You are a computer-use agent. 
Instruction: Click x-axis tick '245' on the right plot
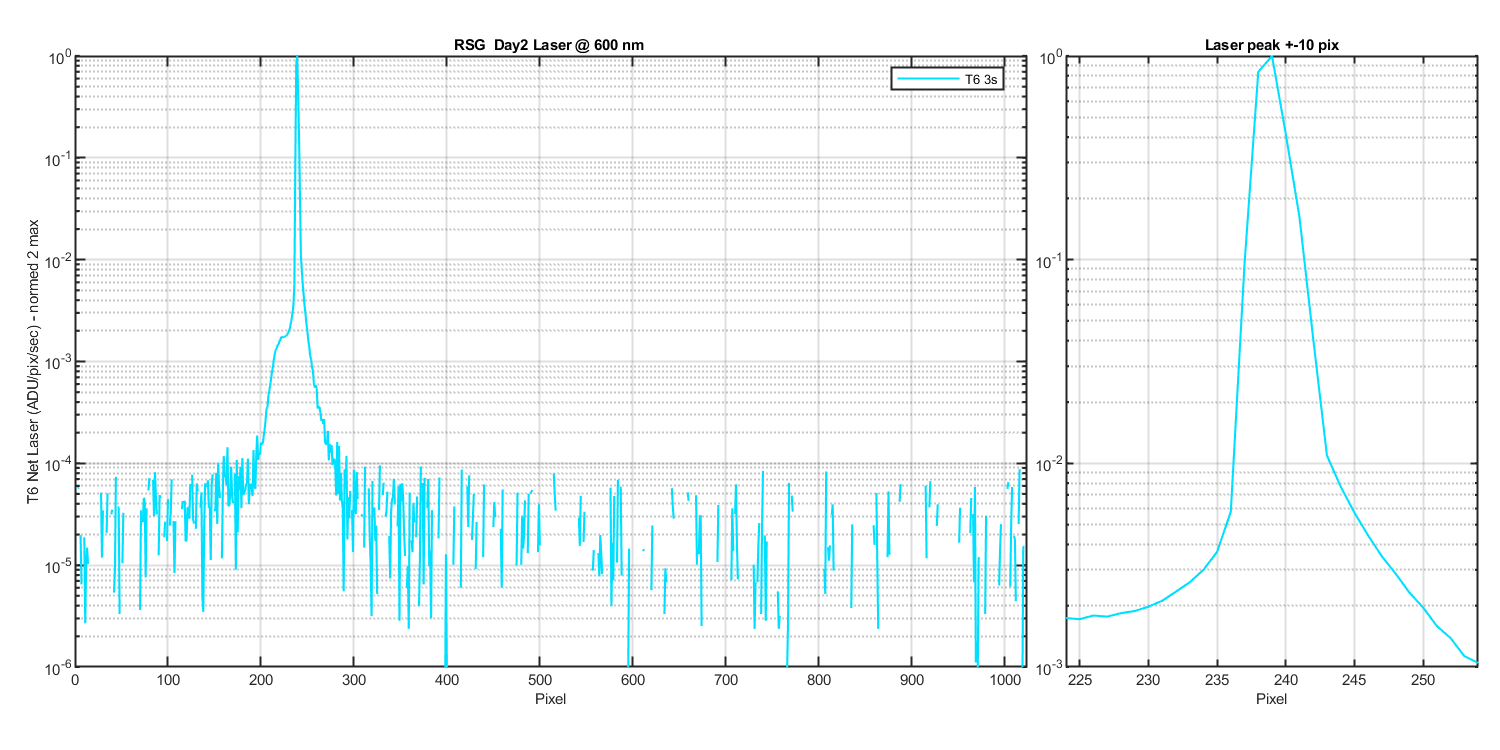1354,680
